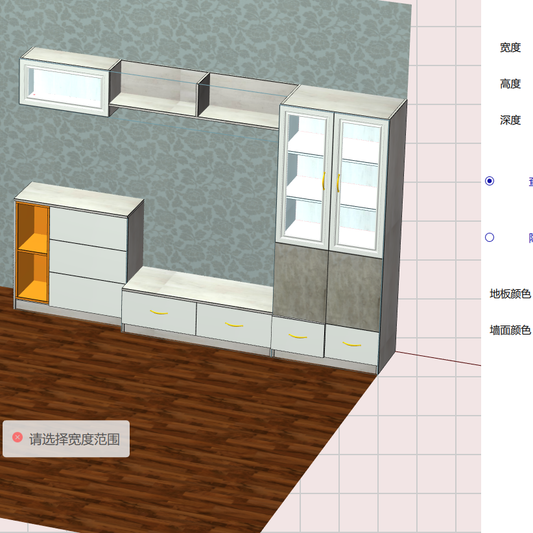Click the tall cabinet's bottom right drawer
The width and height of the screenshot is (533, 533).
[x=351, y=345]
